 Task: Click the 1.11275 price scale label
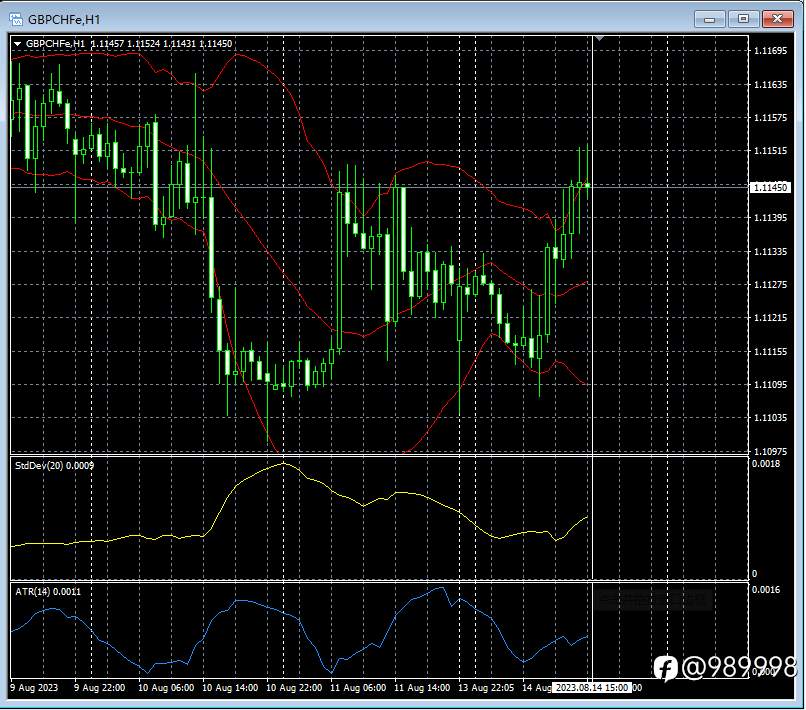[x=770, y=284]
